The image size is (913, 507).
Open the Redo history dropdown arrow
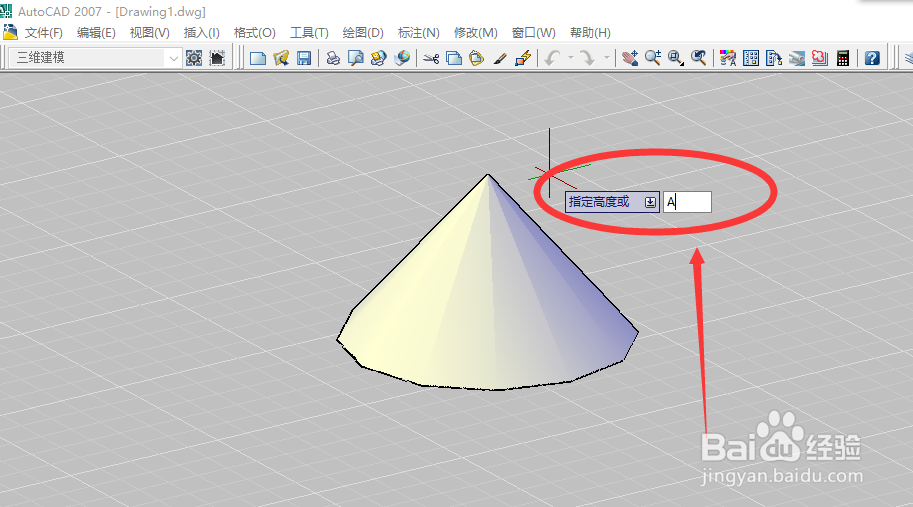607,58
